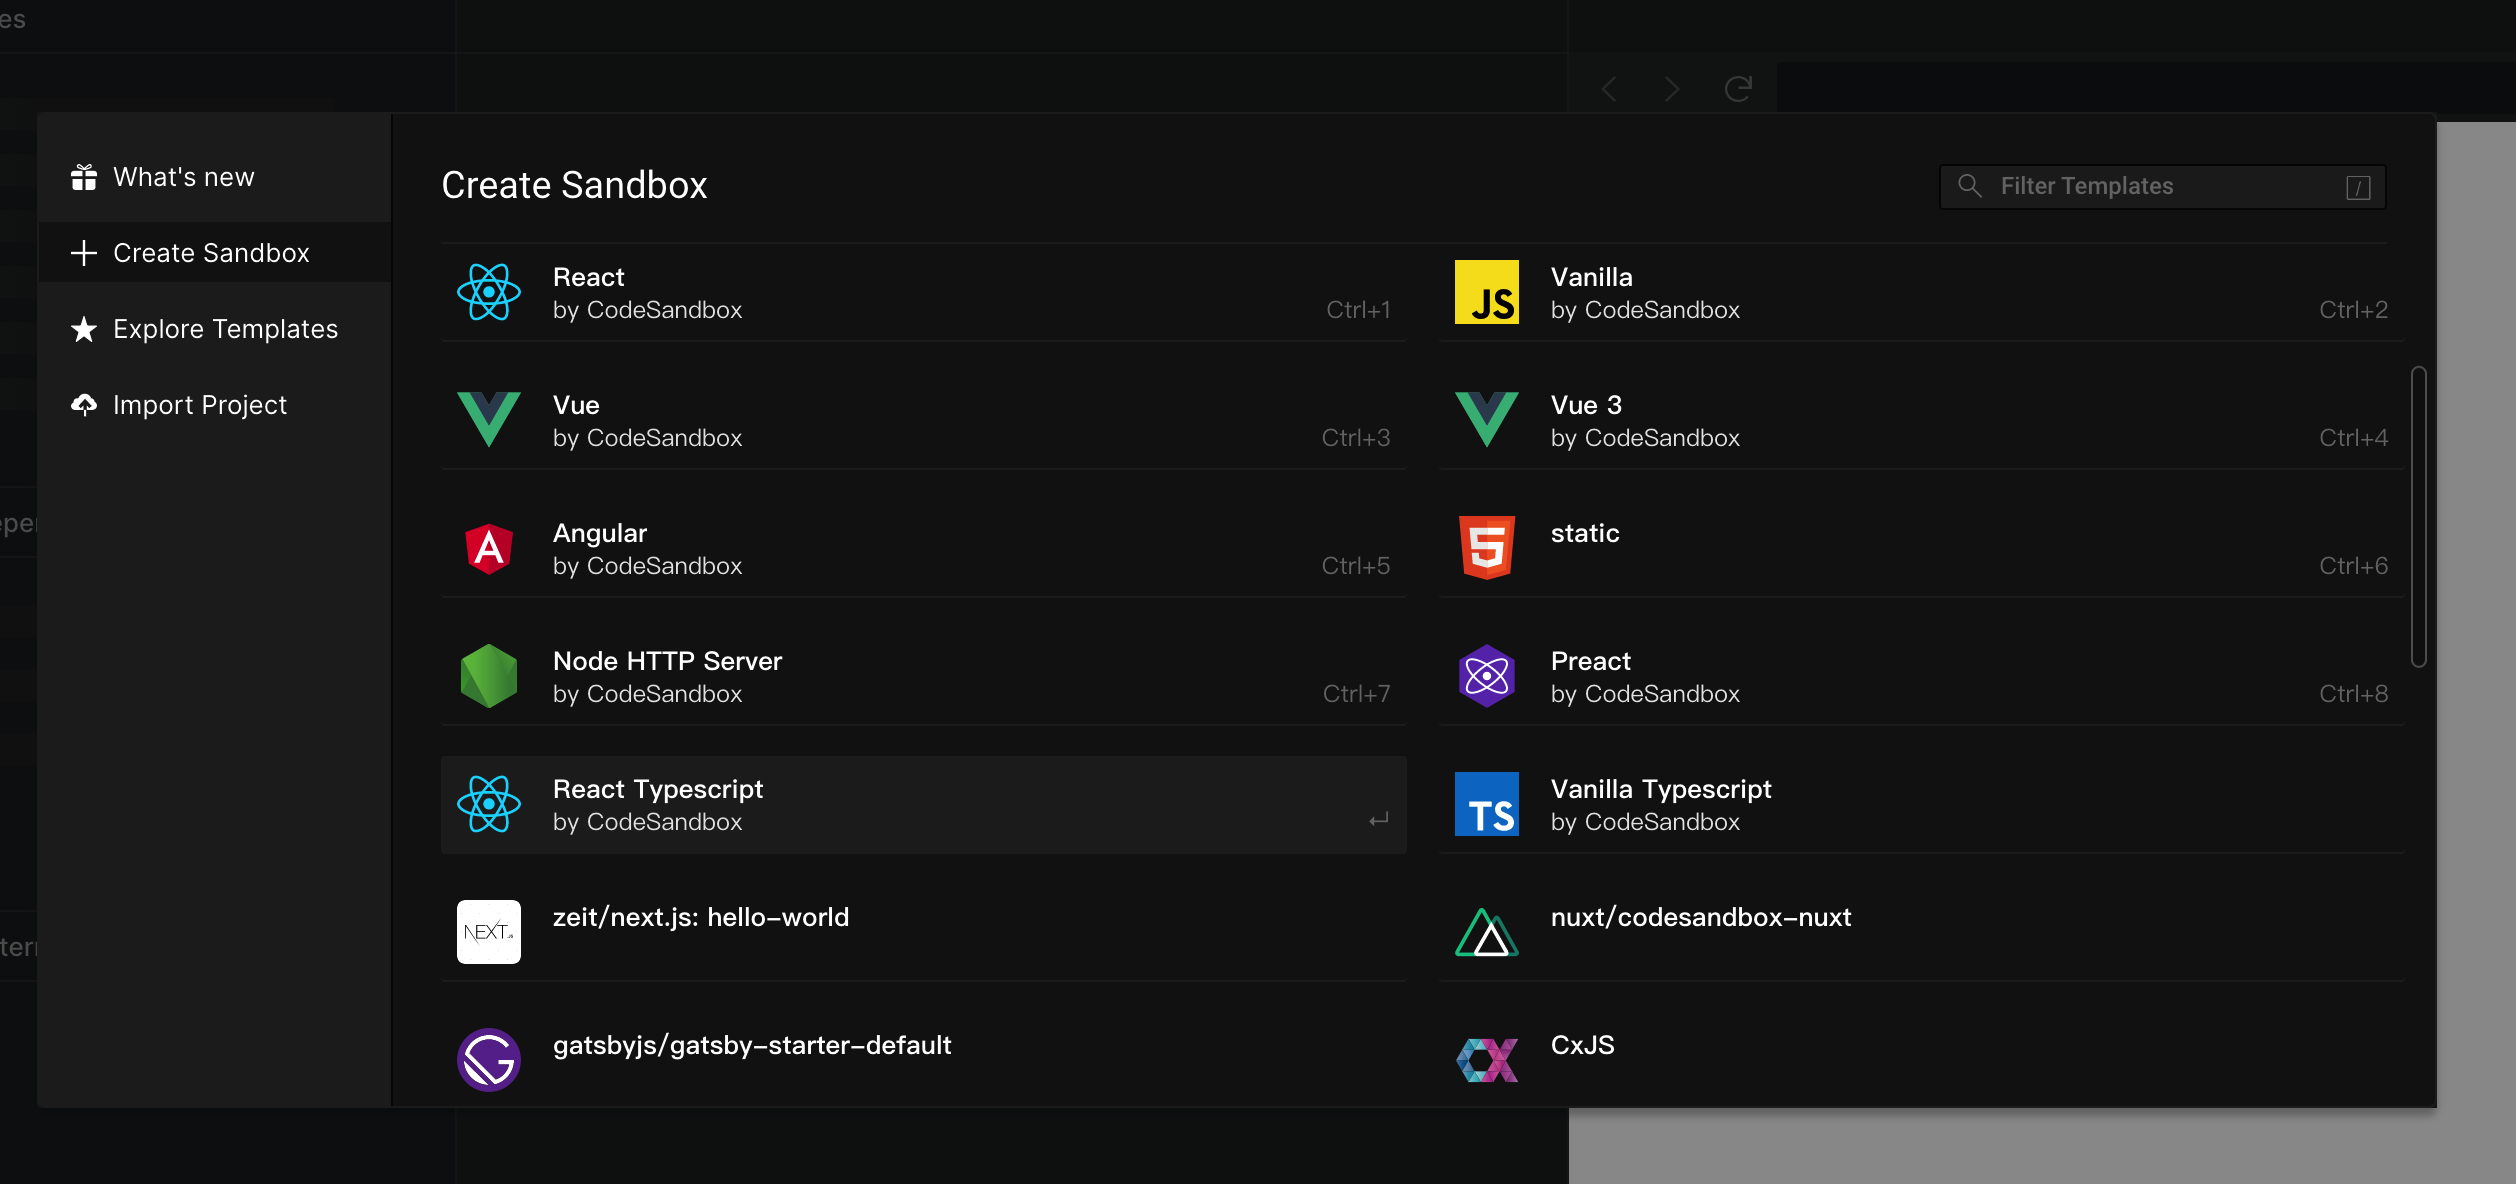Screen dimensions: 2516x1184
Task: Select Create Sandbox in sidebar
Action: (x=211, y=253)
